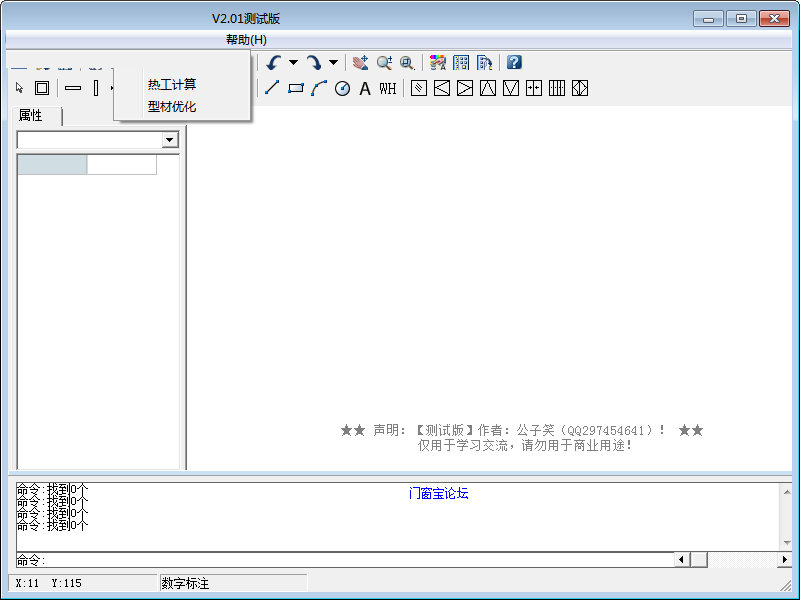Select the pan hand tool
The image size is (800, 600).
click(x=361, y=63)
